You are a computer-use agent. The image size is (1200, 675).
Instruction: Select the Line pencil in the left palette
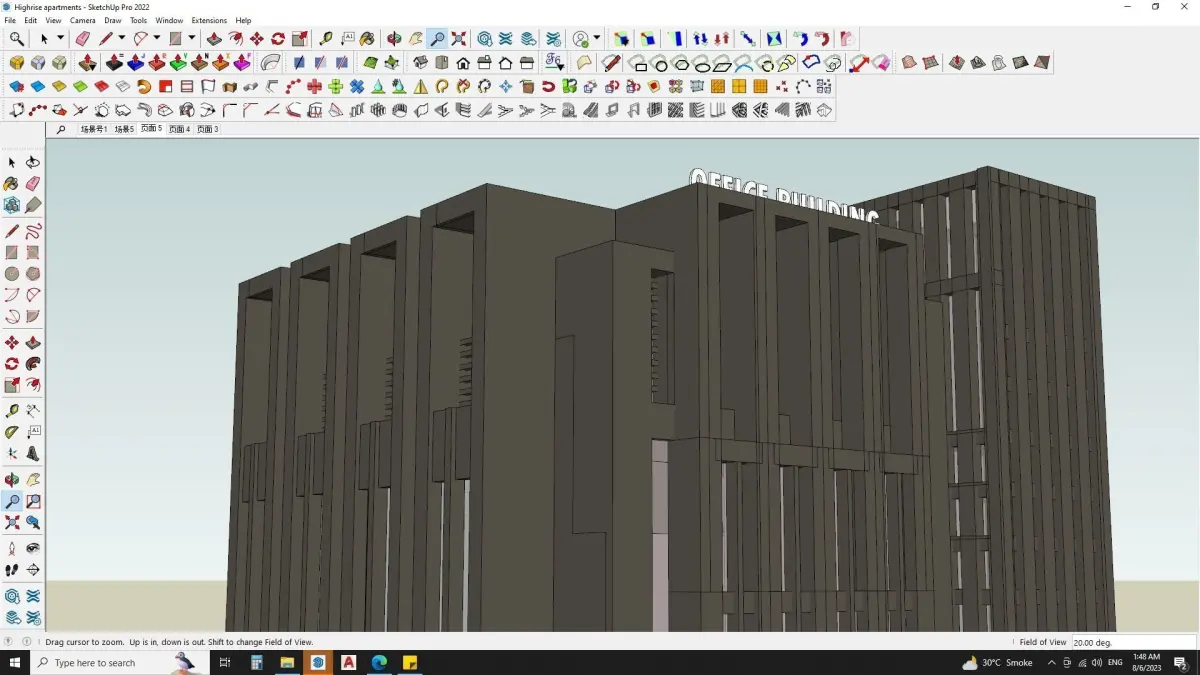click(12, 231)
